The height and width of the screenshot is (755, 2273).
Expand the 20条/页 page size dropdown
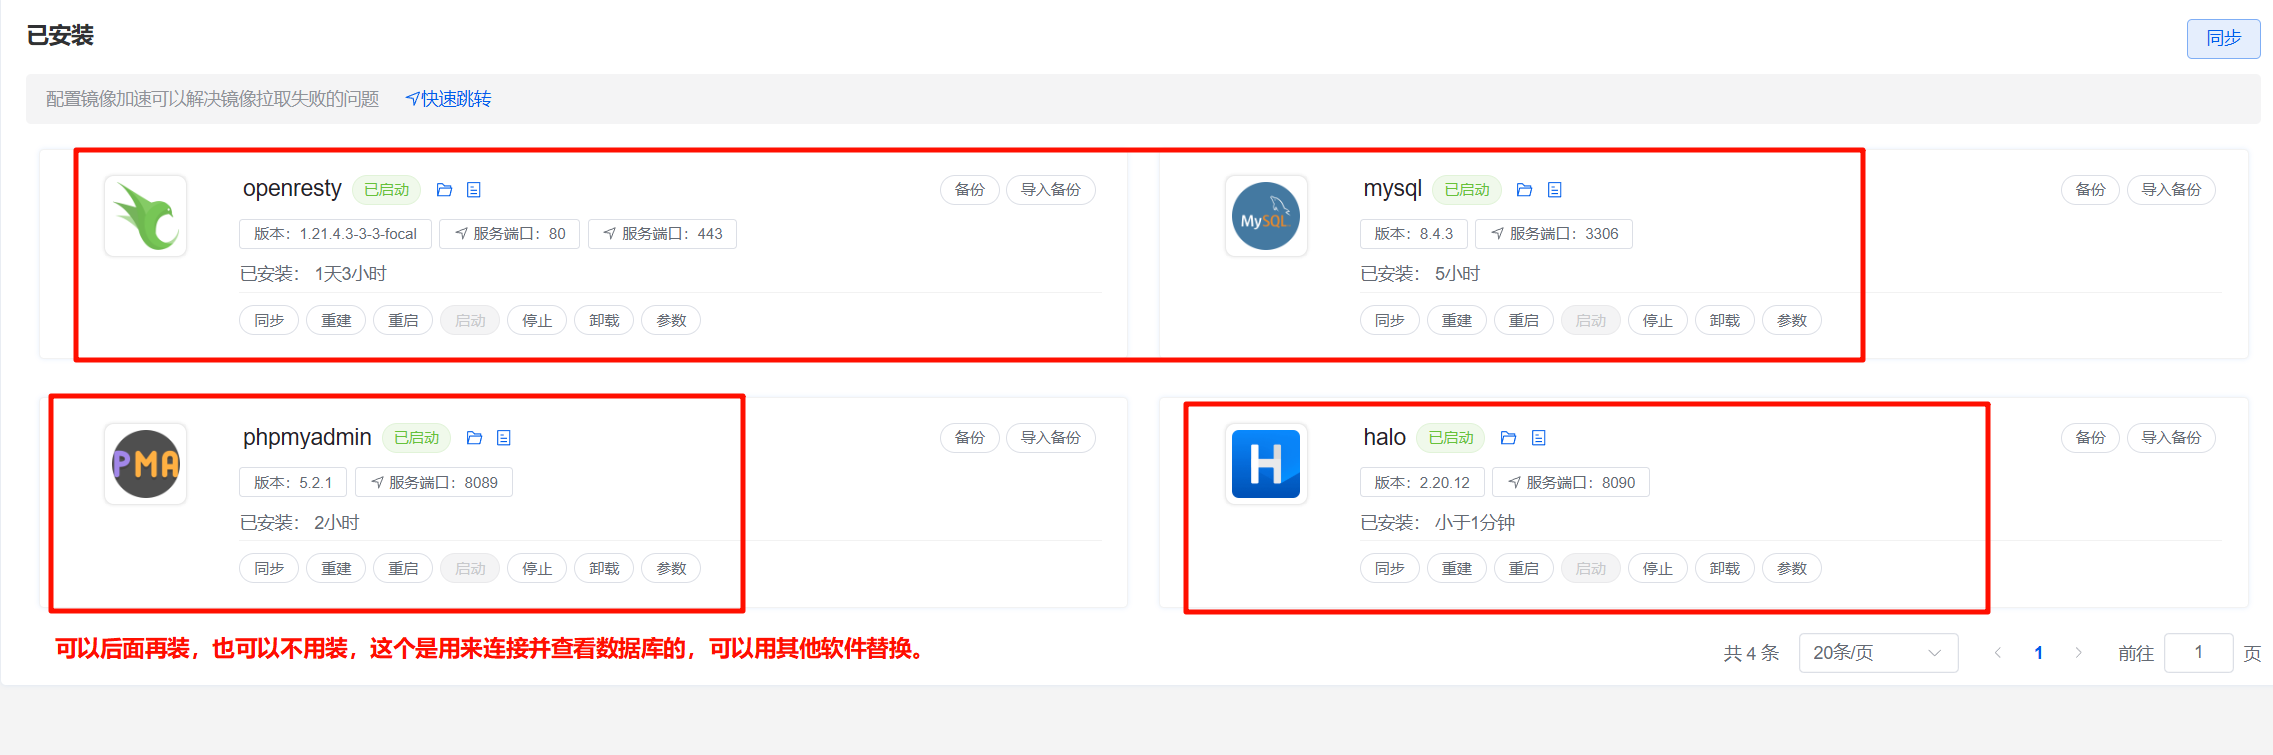1877,653
